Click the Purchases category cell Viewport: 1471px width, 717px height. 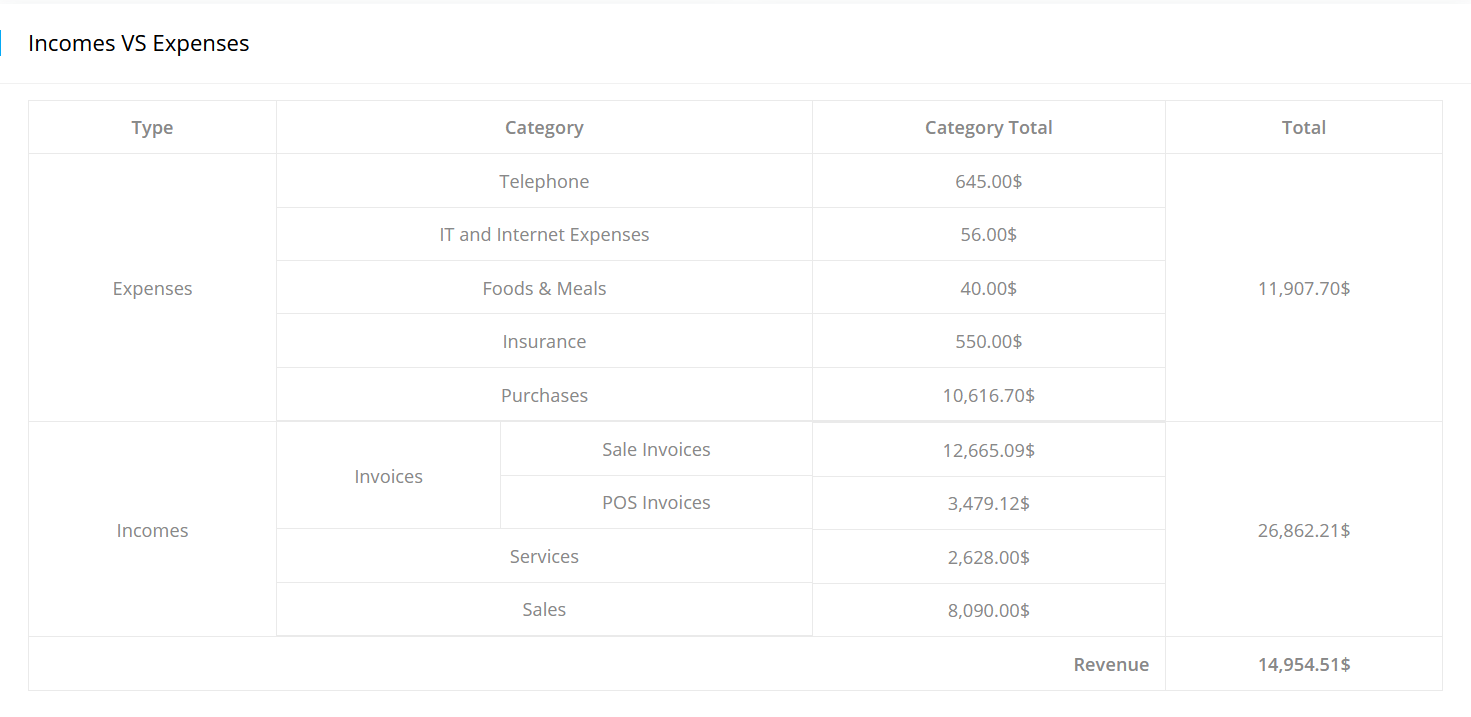pyautogui.click(x=544, y=396)
